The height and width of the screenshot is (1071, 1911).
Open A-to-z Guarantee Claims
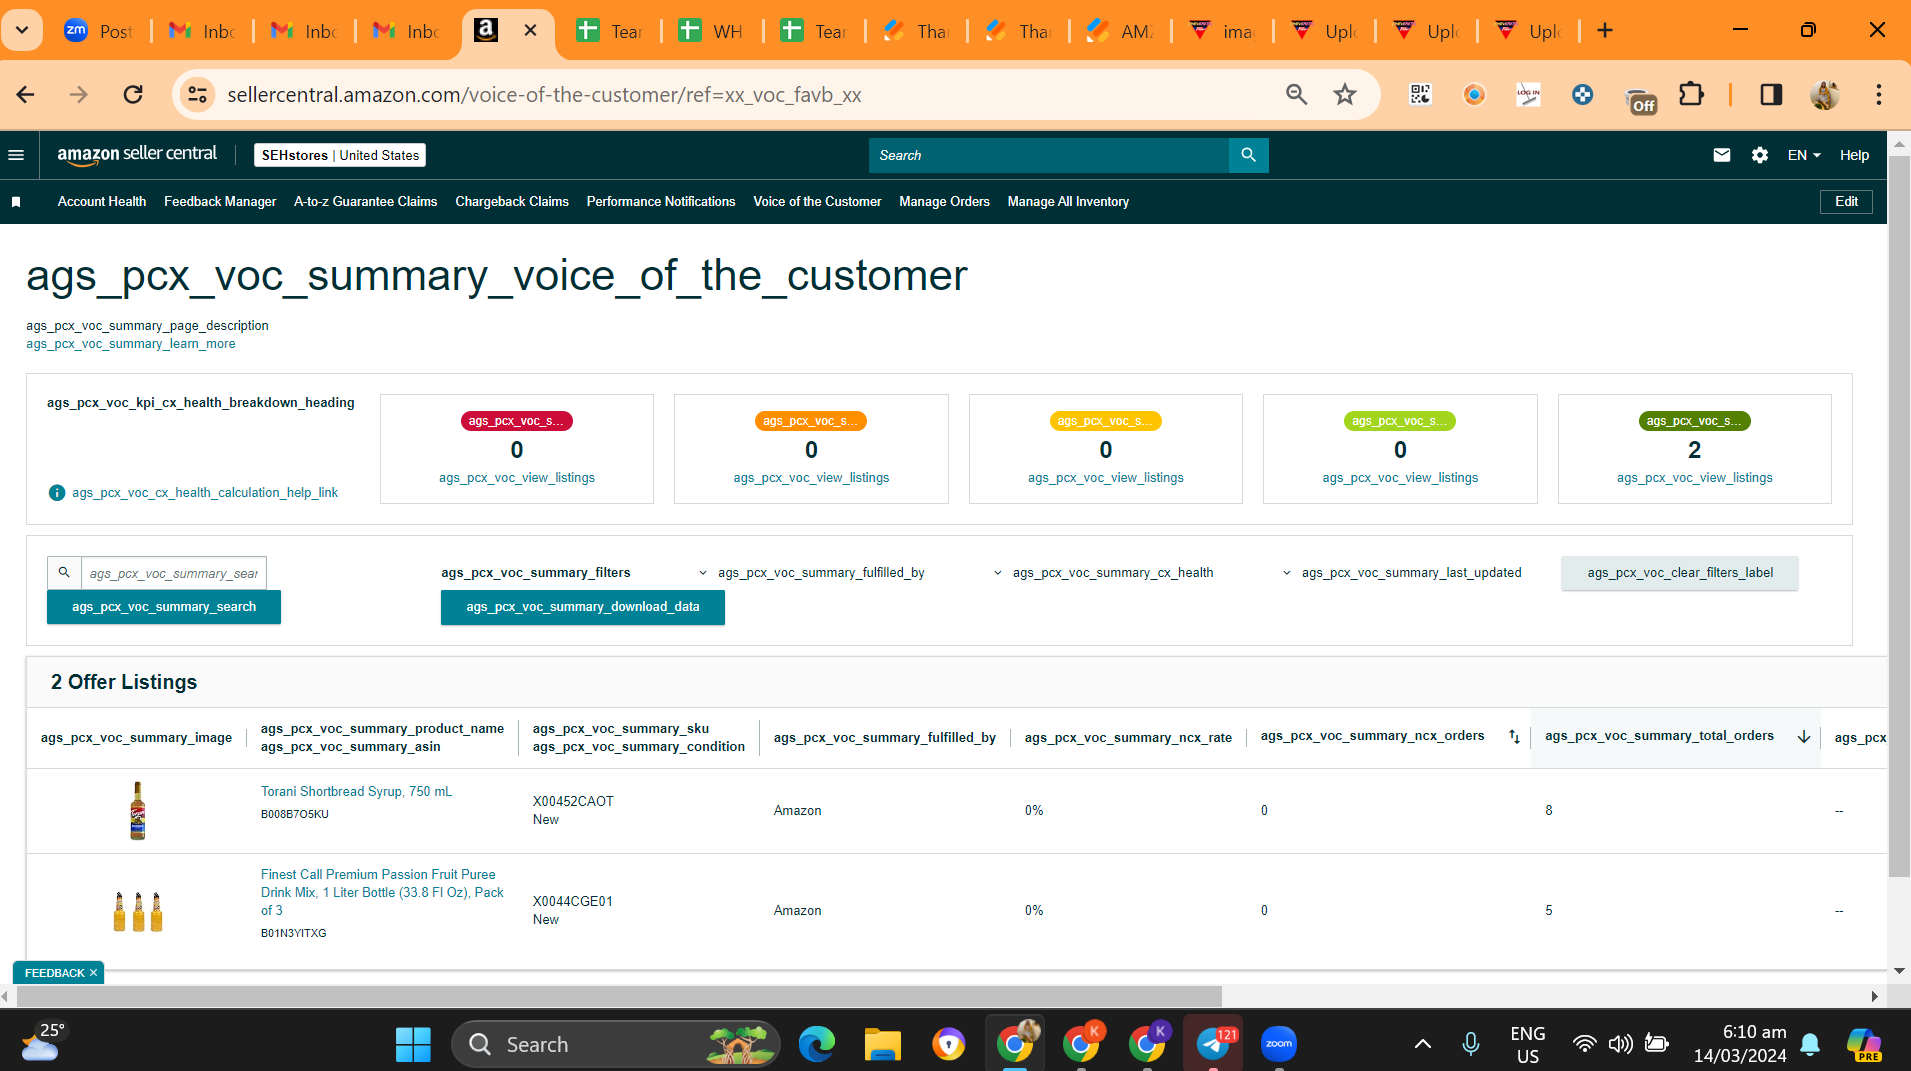(366, 202)
